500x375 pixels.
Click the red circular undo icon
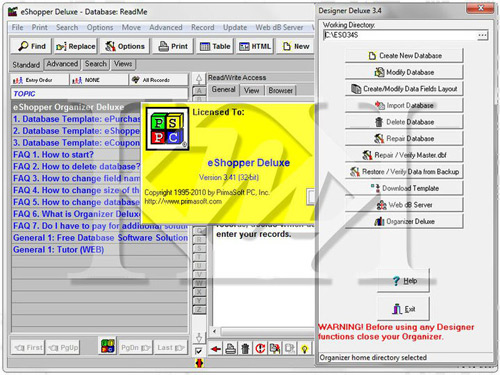click(260, 349)
